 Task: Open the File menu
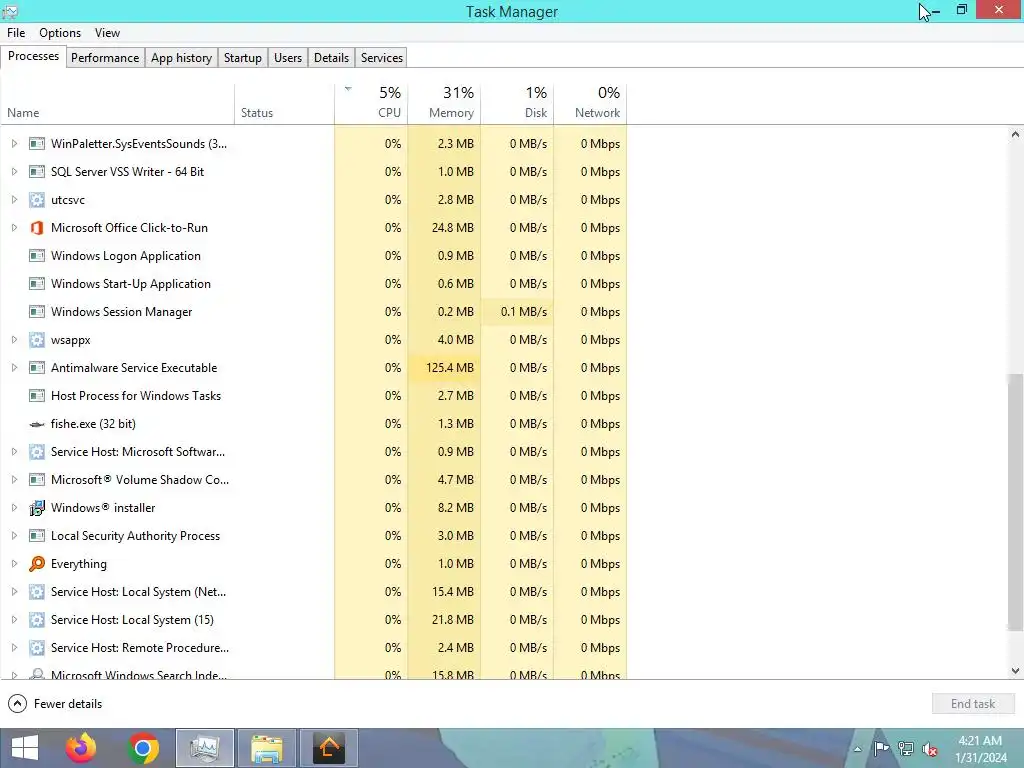(16, 33)
